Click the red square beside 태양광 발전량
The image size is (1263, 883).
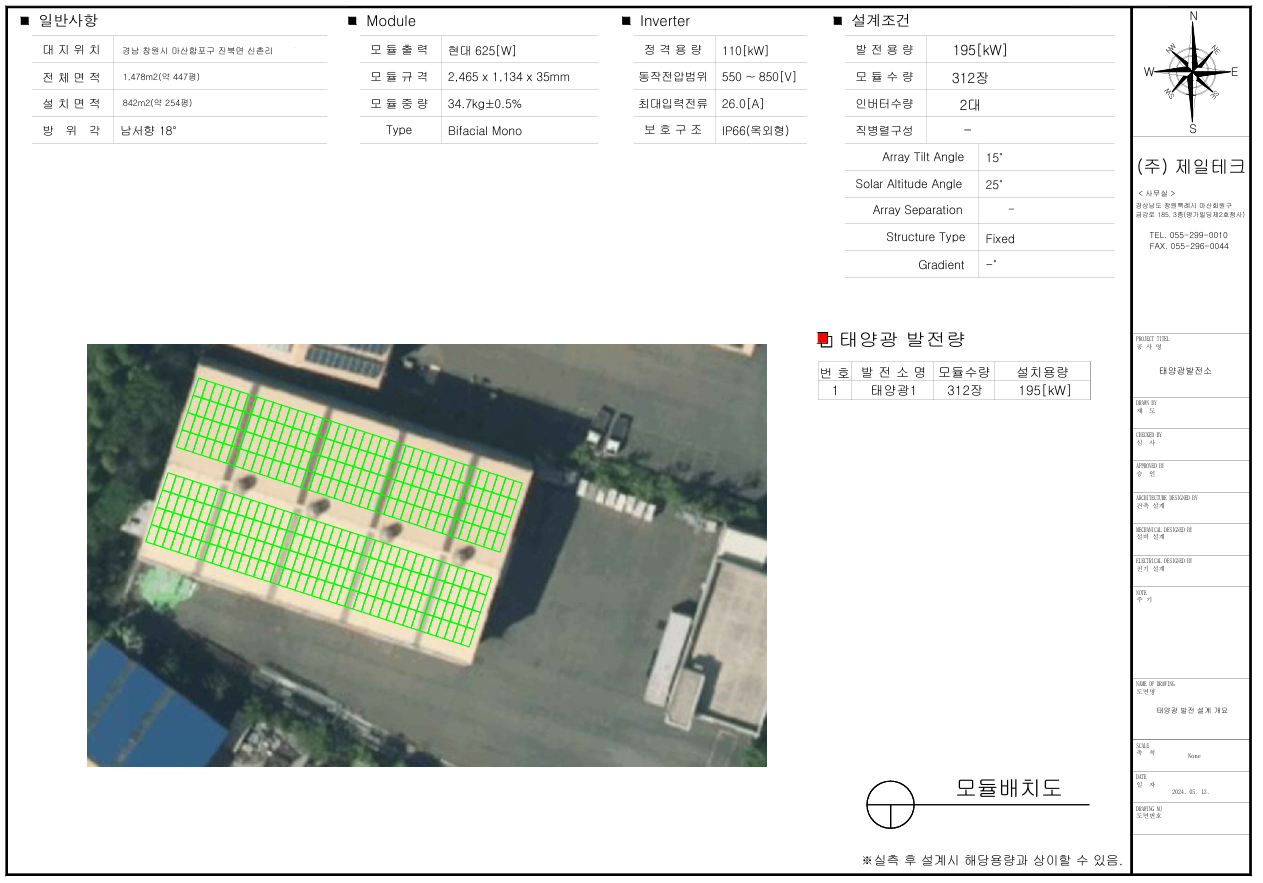(x=823, y=340)
